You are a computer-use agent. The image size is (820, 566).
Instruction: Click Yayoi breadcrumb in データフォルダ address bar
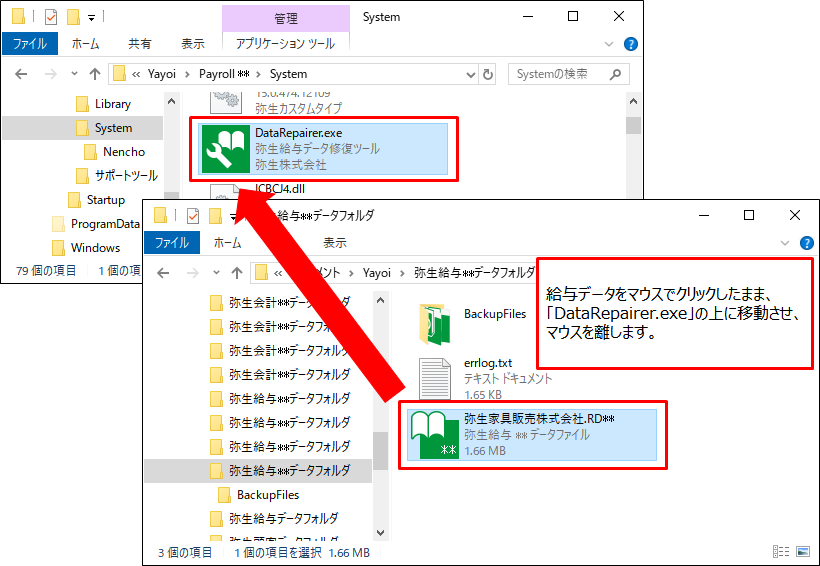click(x=377, y=273)
